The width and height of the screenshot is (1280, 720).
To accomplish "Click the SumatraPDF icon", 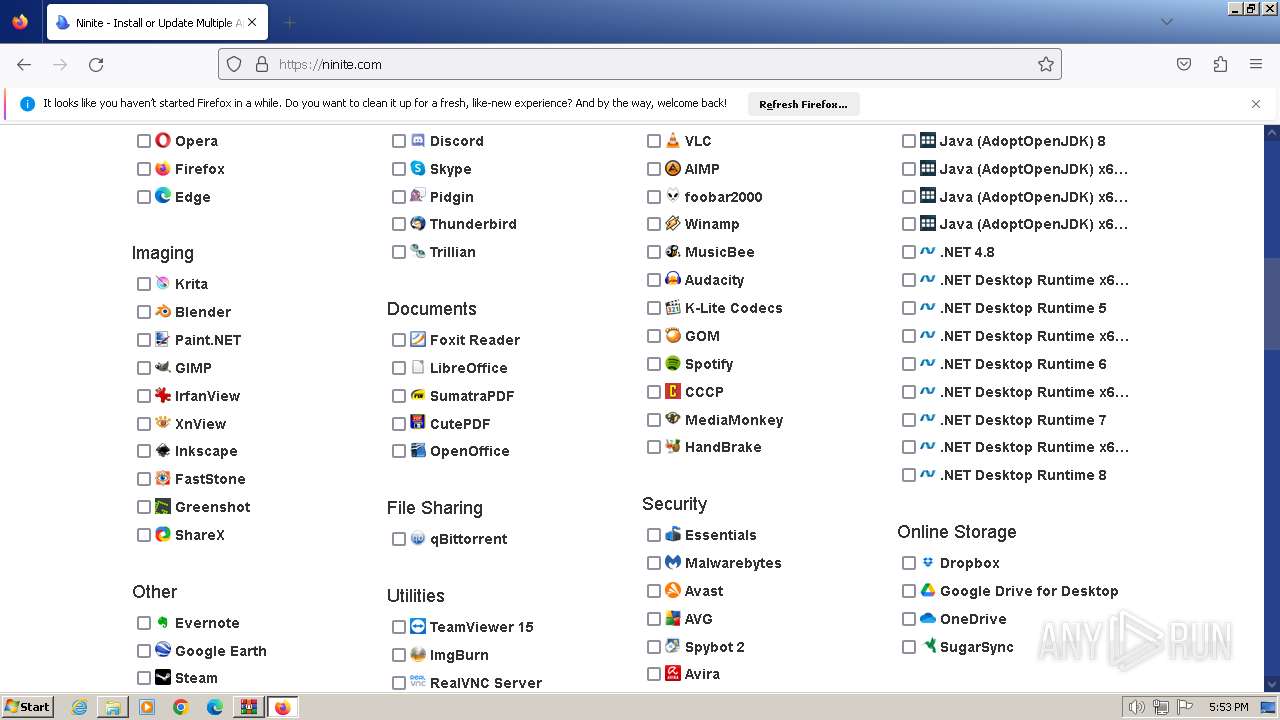I will tap(418, 396).
